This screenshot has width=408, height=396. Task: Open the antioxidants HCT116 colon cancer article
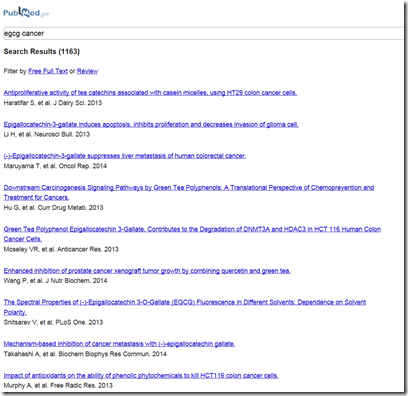141,375
